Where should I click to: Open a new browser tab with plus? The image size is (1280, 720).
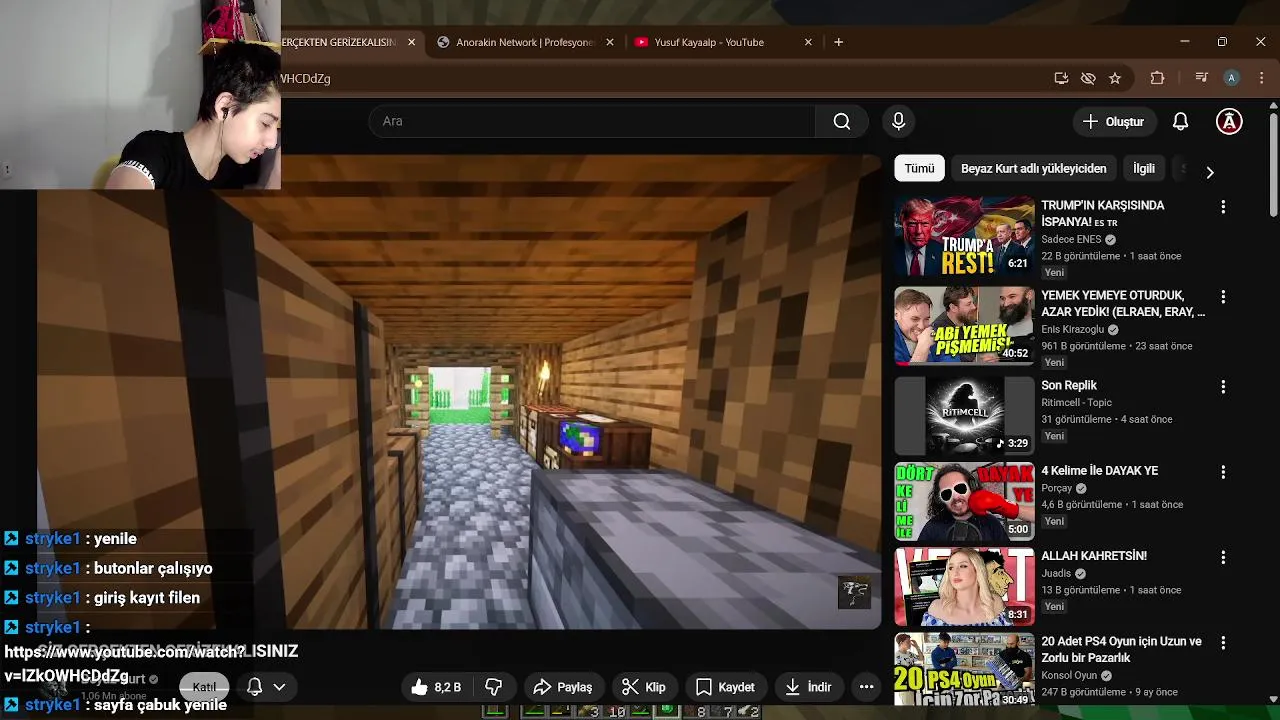coord(838,42)
